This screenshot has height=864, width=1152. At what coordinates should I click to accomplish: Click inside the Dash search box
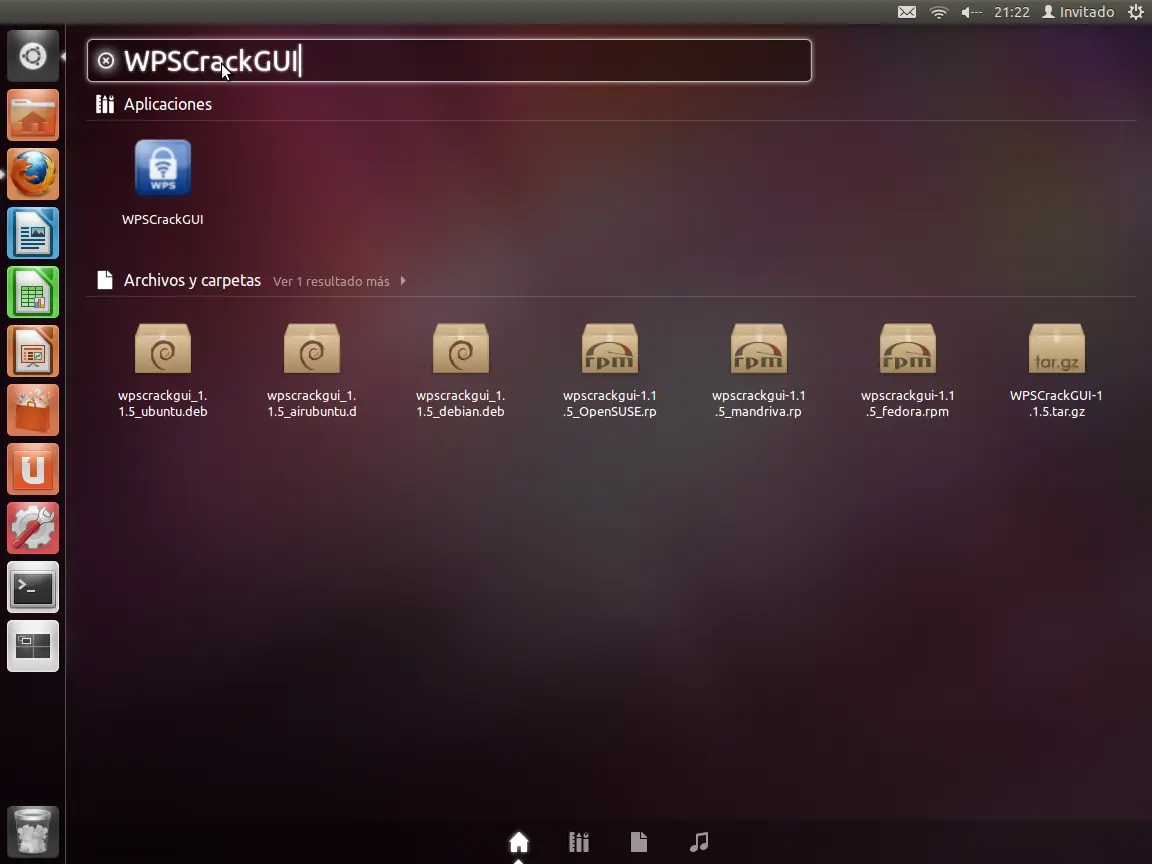[449, 61]
